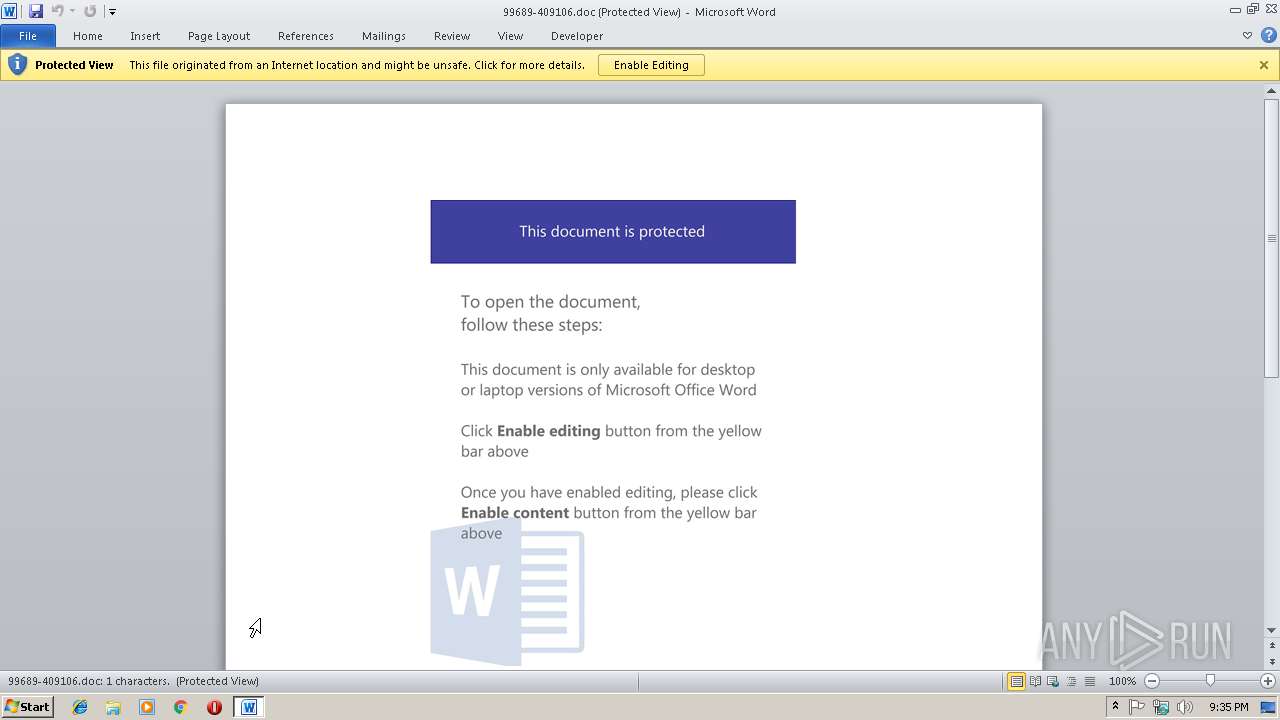This screenshot has width=1280, height=720.
Task: Open Windows Explorer folder from taskbar
Action: 113,707
